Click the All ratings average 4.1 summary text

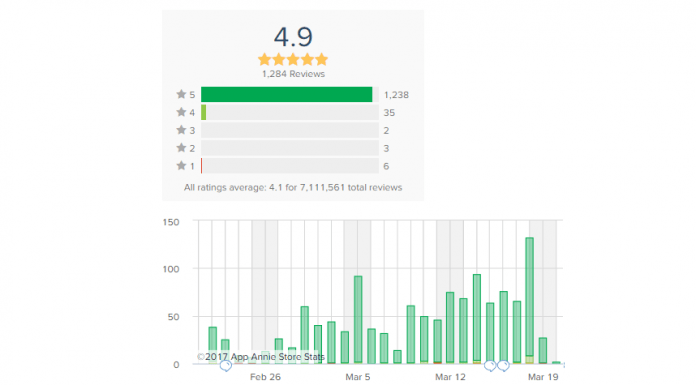pyautogui.click(x=293, y=187)
